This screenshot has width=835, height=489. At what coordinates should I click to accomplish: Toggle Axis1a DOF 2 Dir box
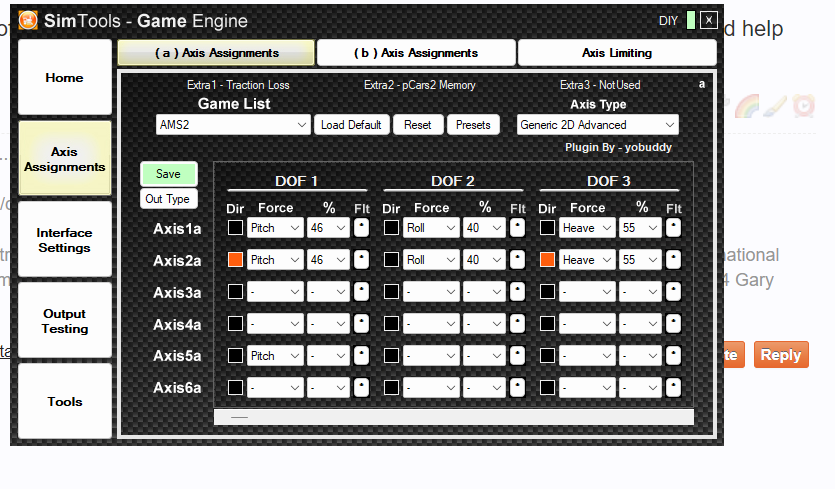click(x=391, y=227)
